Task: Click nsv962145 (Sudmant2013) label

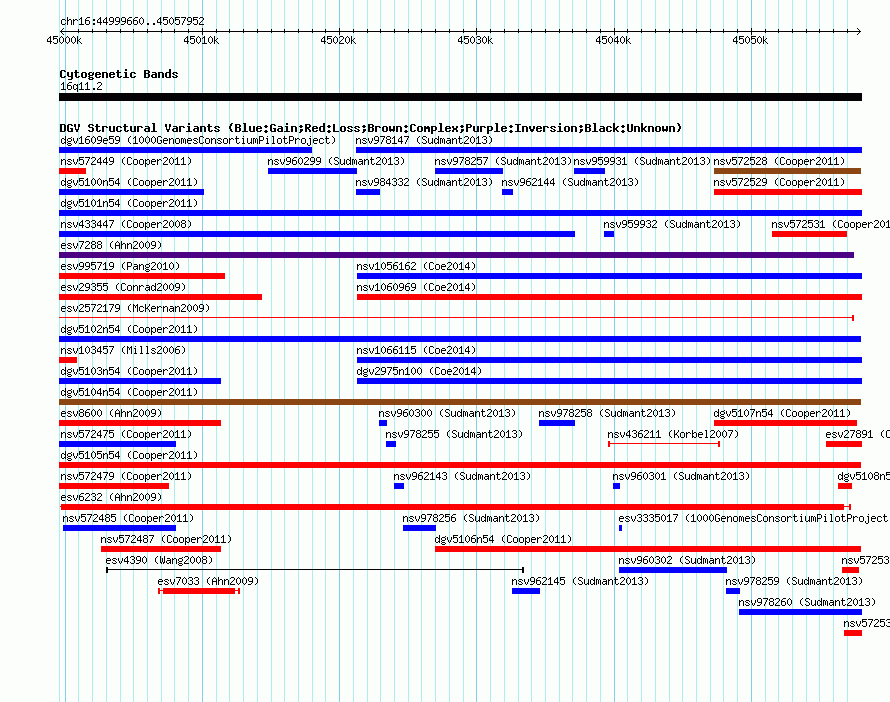Action: pyautogui.click(x=580, y=581)
